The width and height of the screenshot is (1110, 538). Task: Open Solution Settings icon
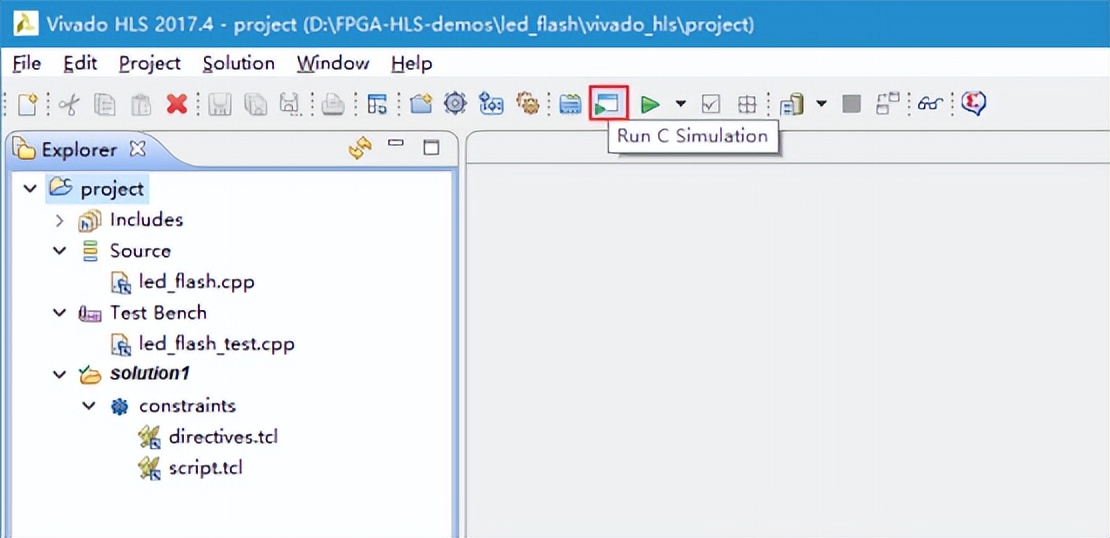click(491, 104)
